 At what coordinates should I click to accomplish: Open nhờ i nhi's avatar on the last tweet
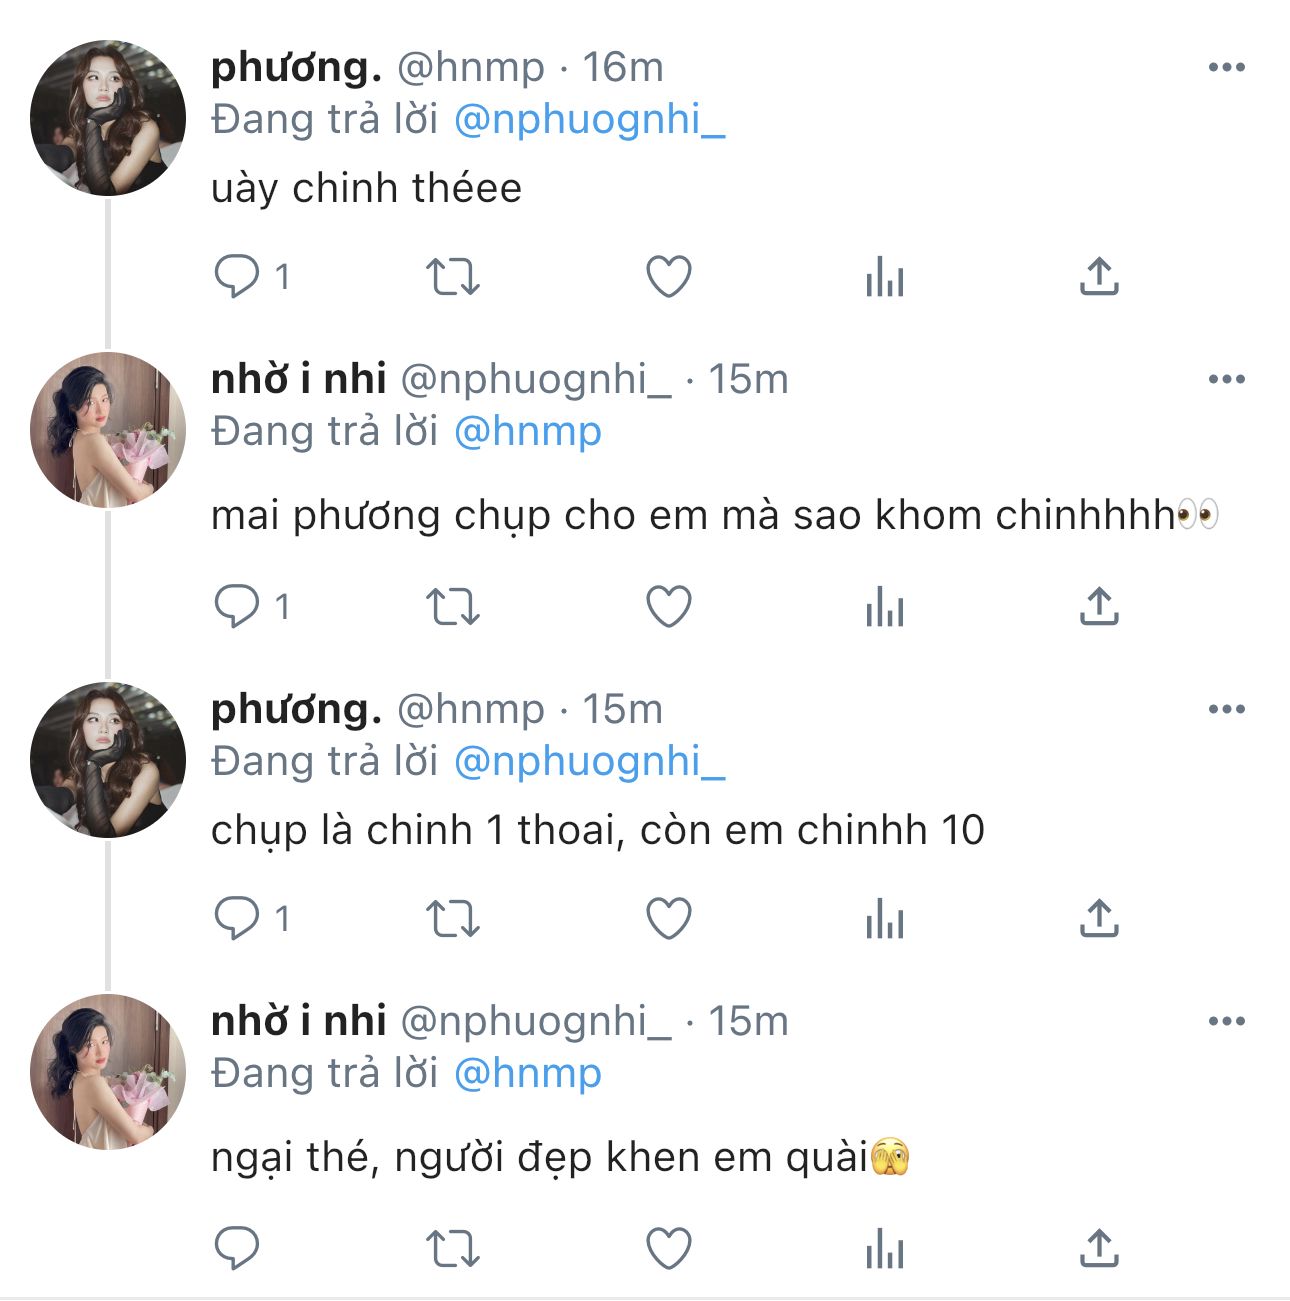click(x=108, y=1072)
